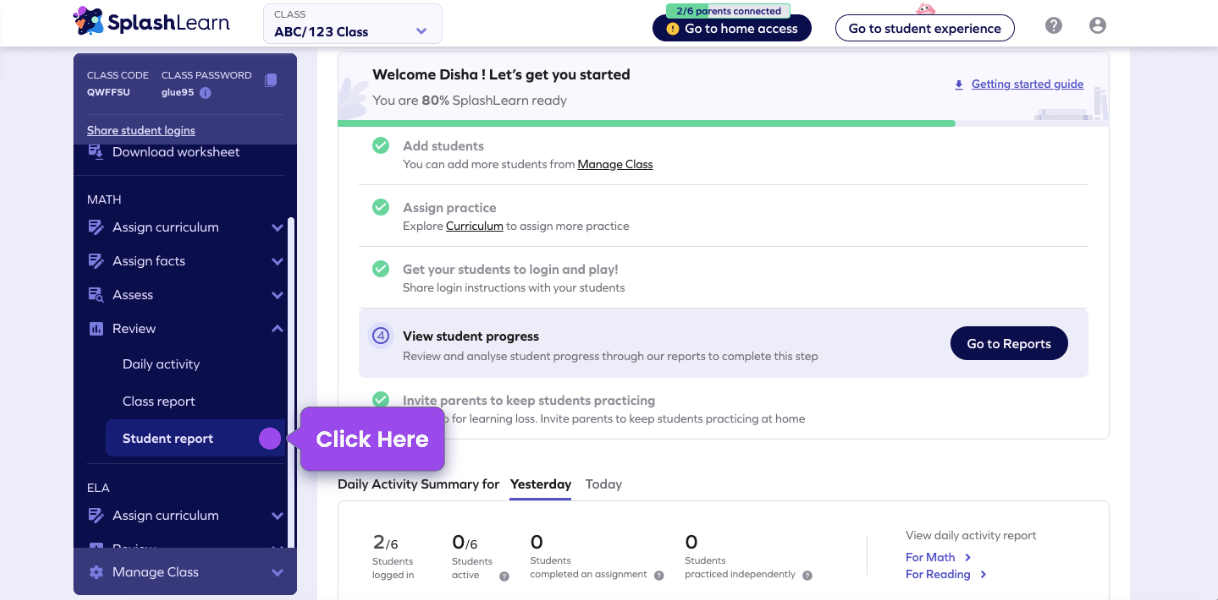
Task: Open the Download worksheet icon
Action: [x=97, y=151]
